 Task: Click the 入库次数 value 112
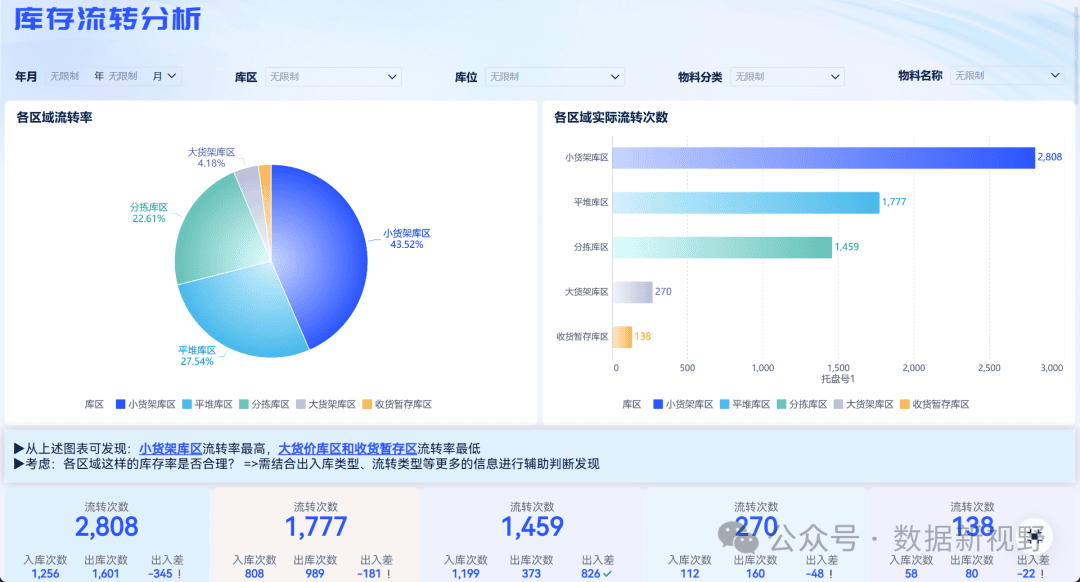click(x=689, y=573)
